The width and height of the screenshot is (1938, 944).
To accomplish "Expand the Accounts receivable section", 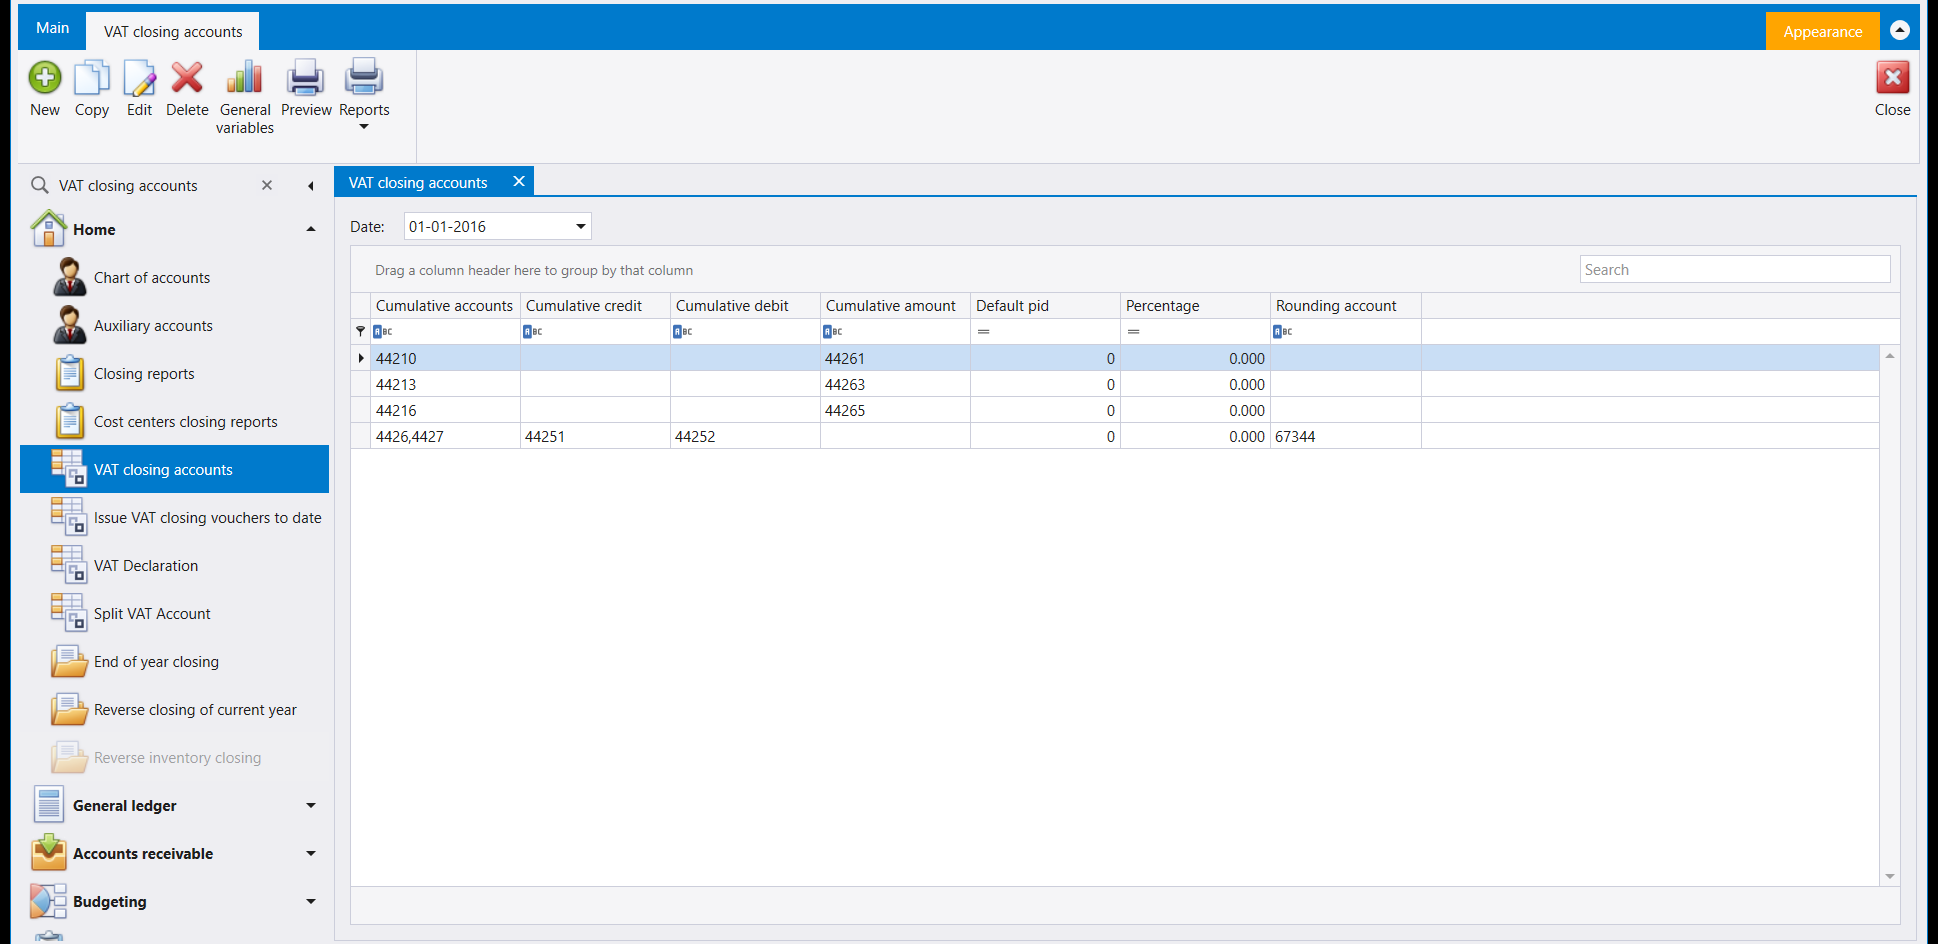I will click(311, 853).
